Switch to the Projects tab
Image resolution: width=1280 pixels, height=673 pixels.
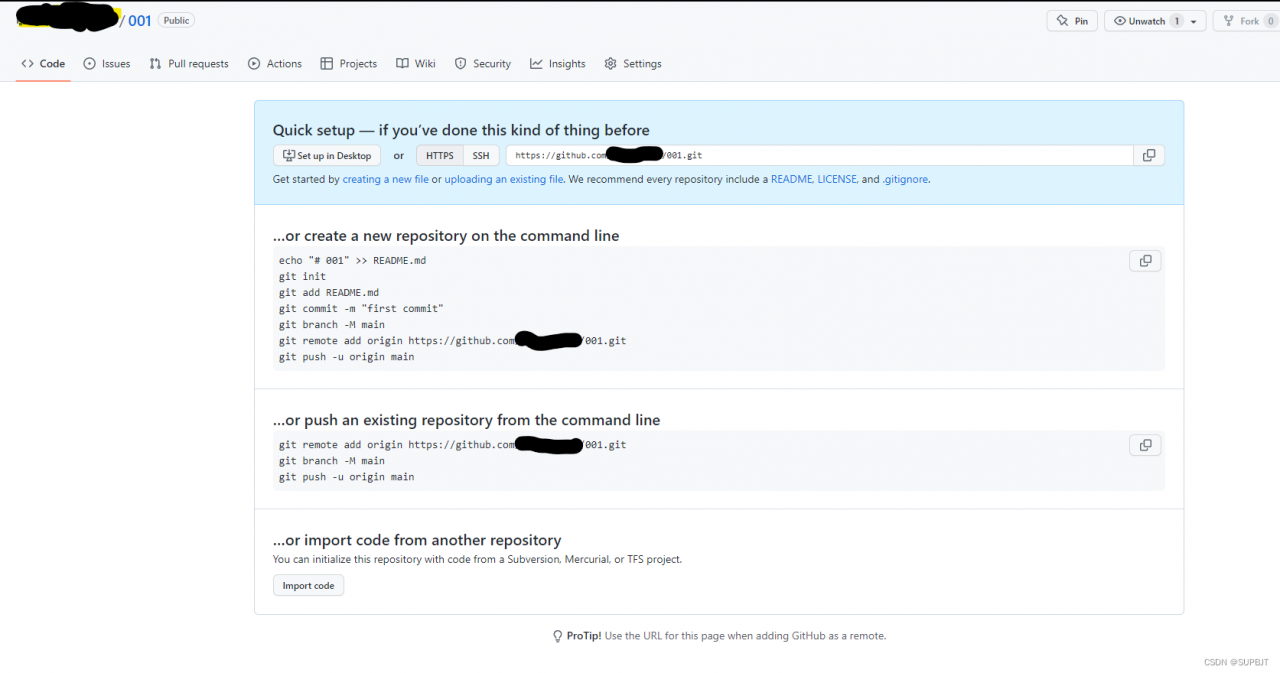click(x=349, y=63)
